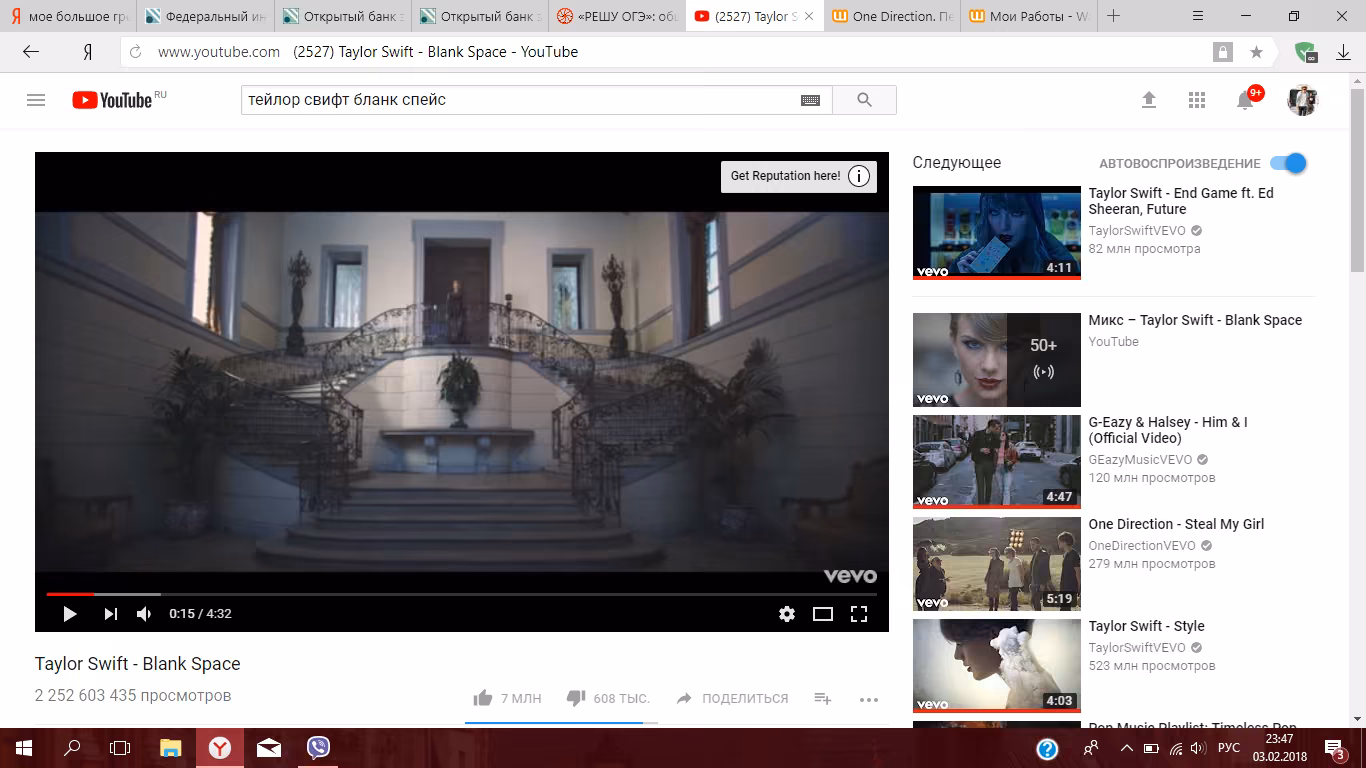Close the Taylor Swift YouTube tab
Image resolution: width=1366 pixels, height=768 pixels.
point(809,16)
